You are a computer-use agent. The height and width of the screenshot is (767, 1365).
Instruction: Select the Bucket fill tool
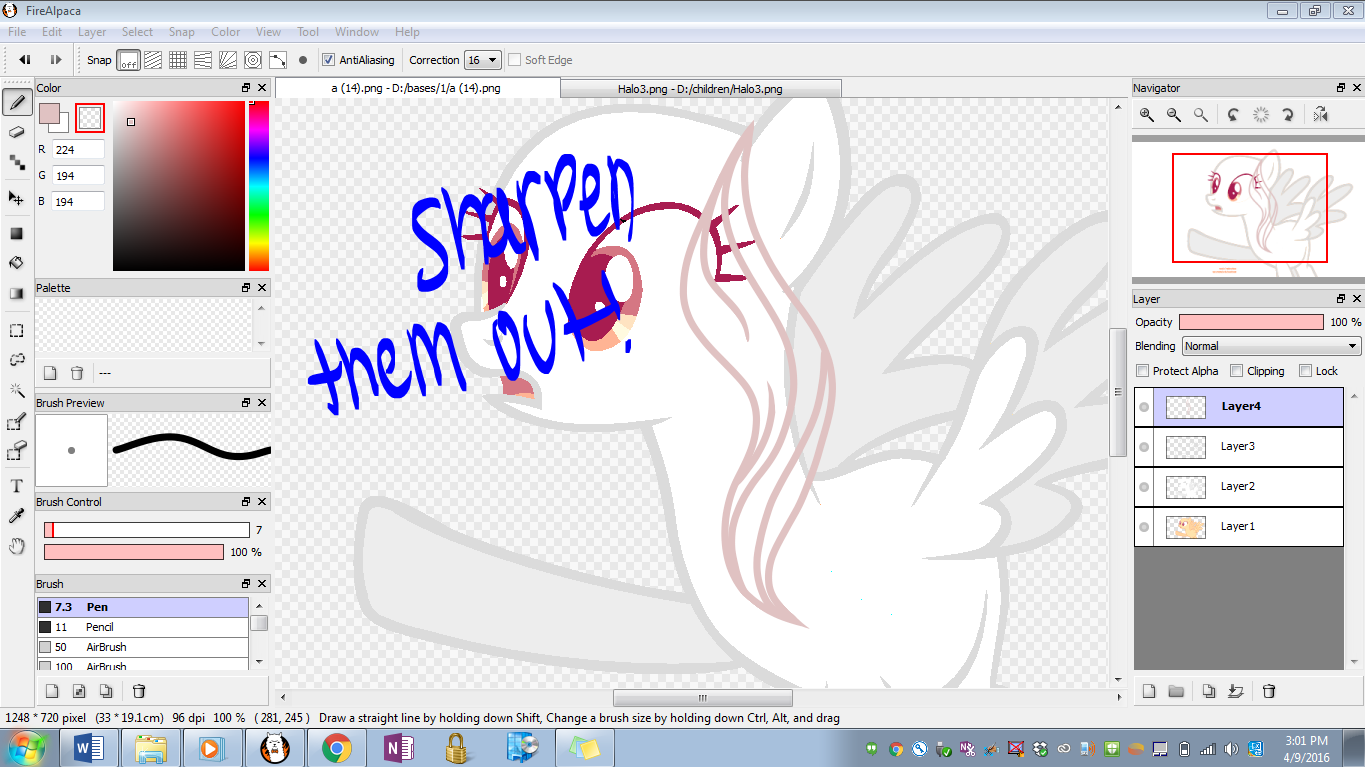point(17,263)
